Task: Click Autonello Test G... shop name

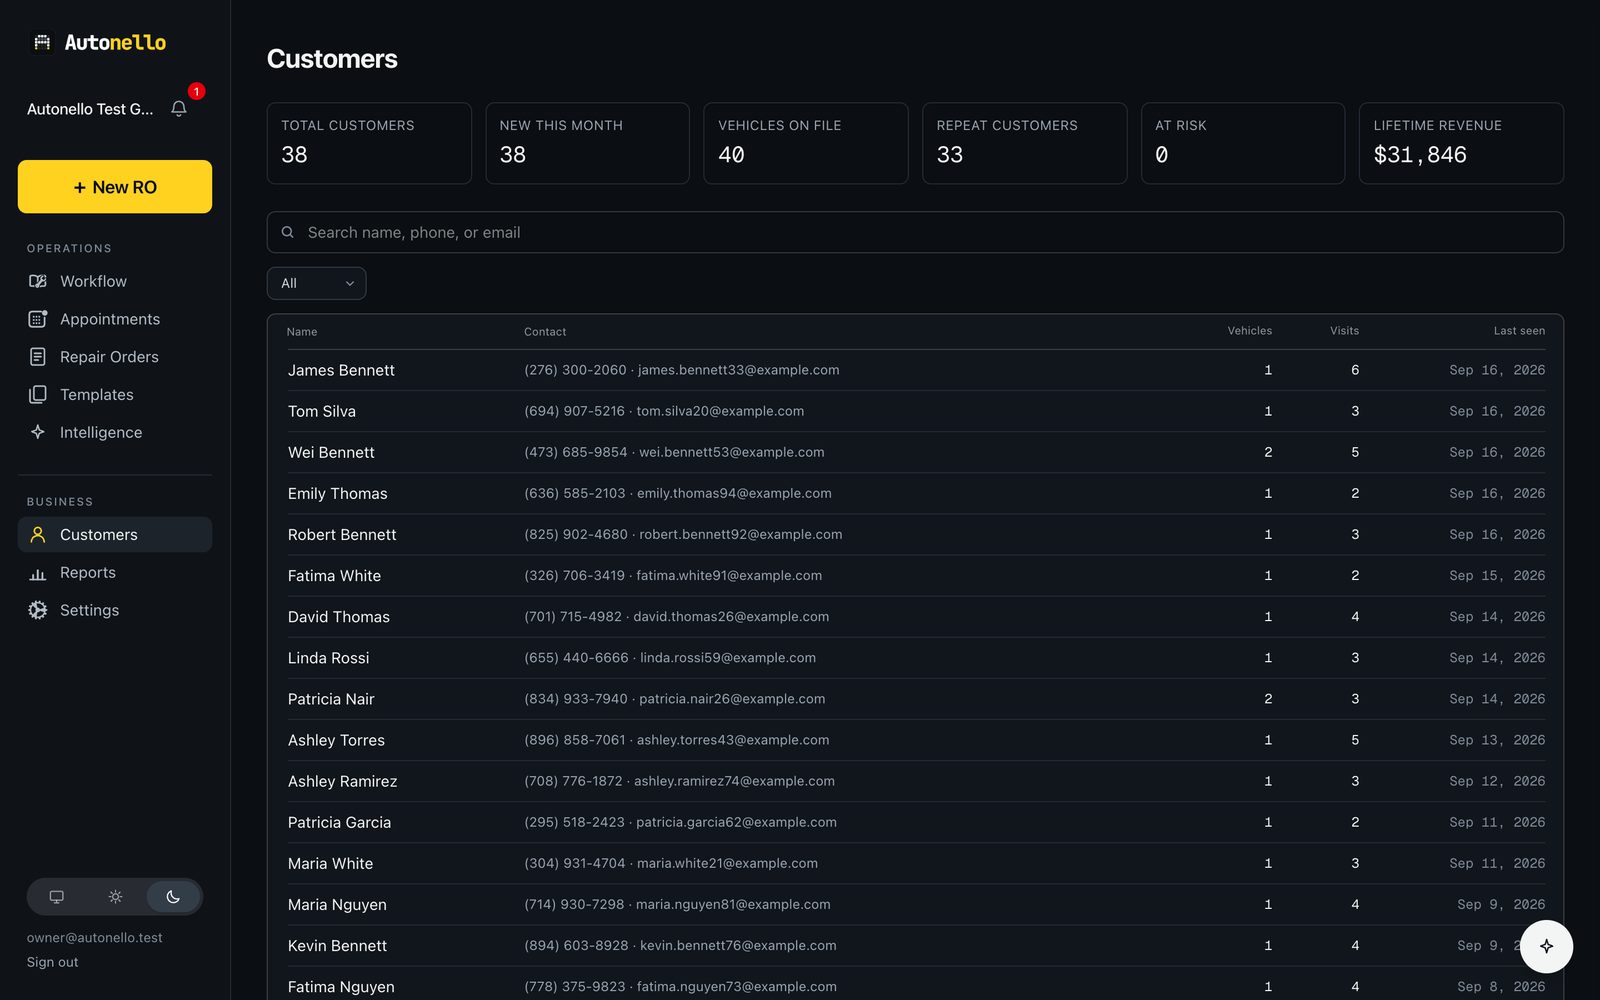Action: click(x=90, y=109)
